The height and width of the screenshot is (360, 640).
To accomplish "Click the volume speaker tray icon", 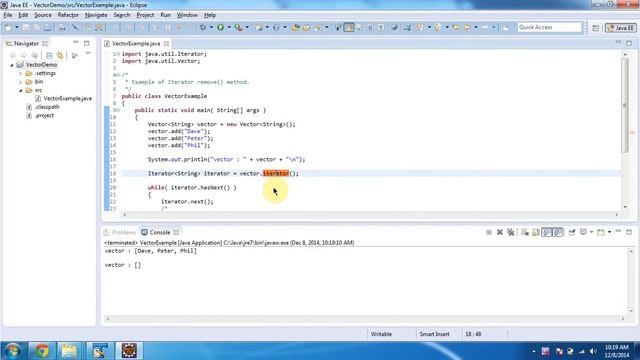I will coord(593,351).
